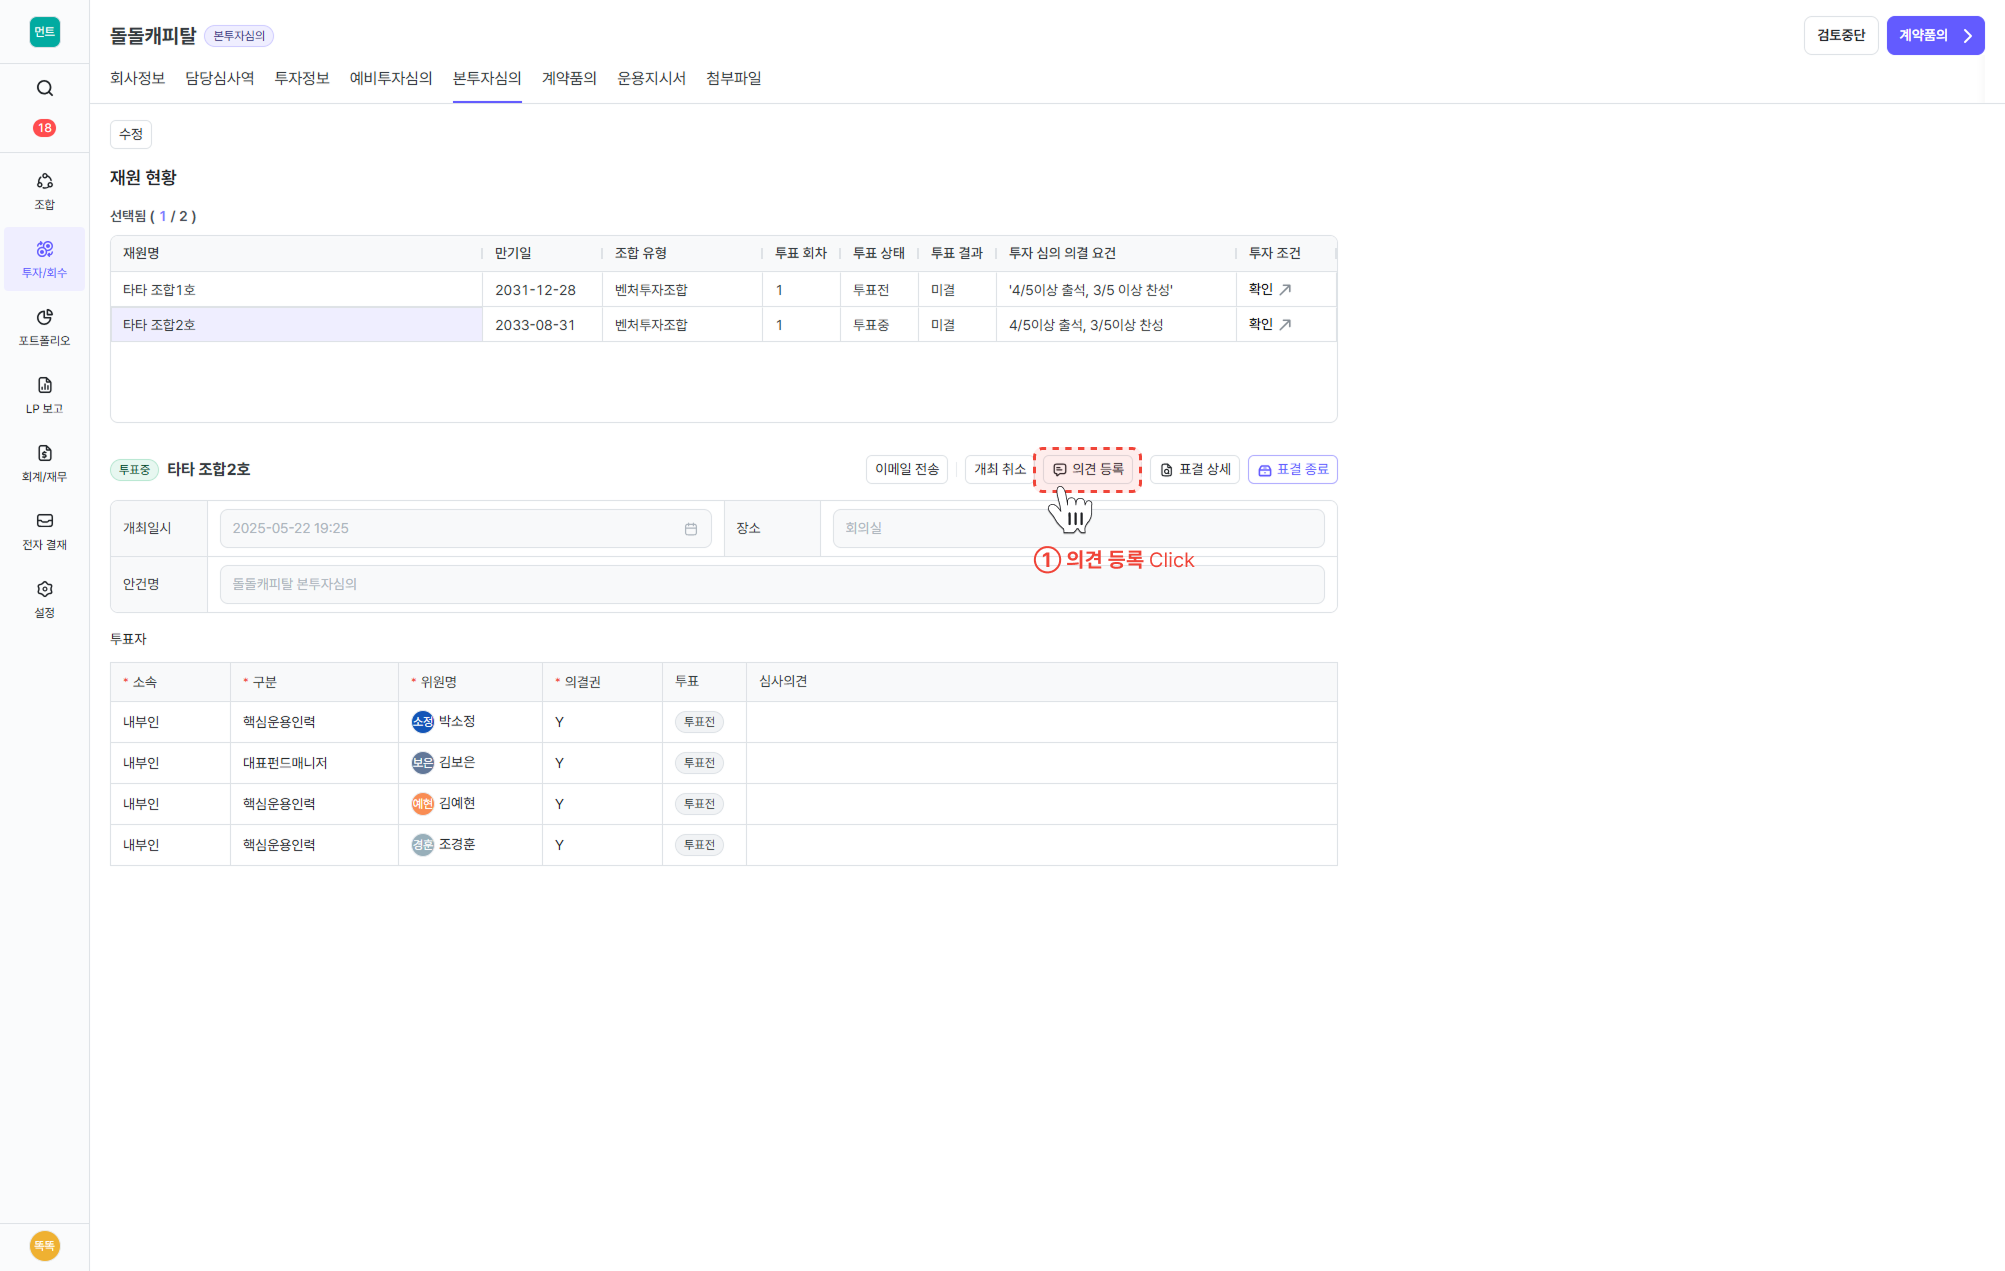This screenshot has width=2005, height=1271.
Task: Click 투표전 badge in 김보은 row
Action: tap(699, 762)
